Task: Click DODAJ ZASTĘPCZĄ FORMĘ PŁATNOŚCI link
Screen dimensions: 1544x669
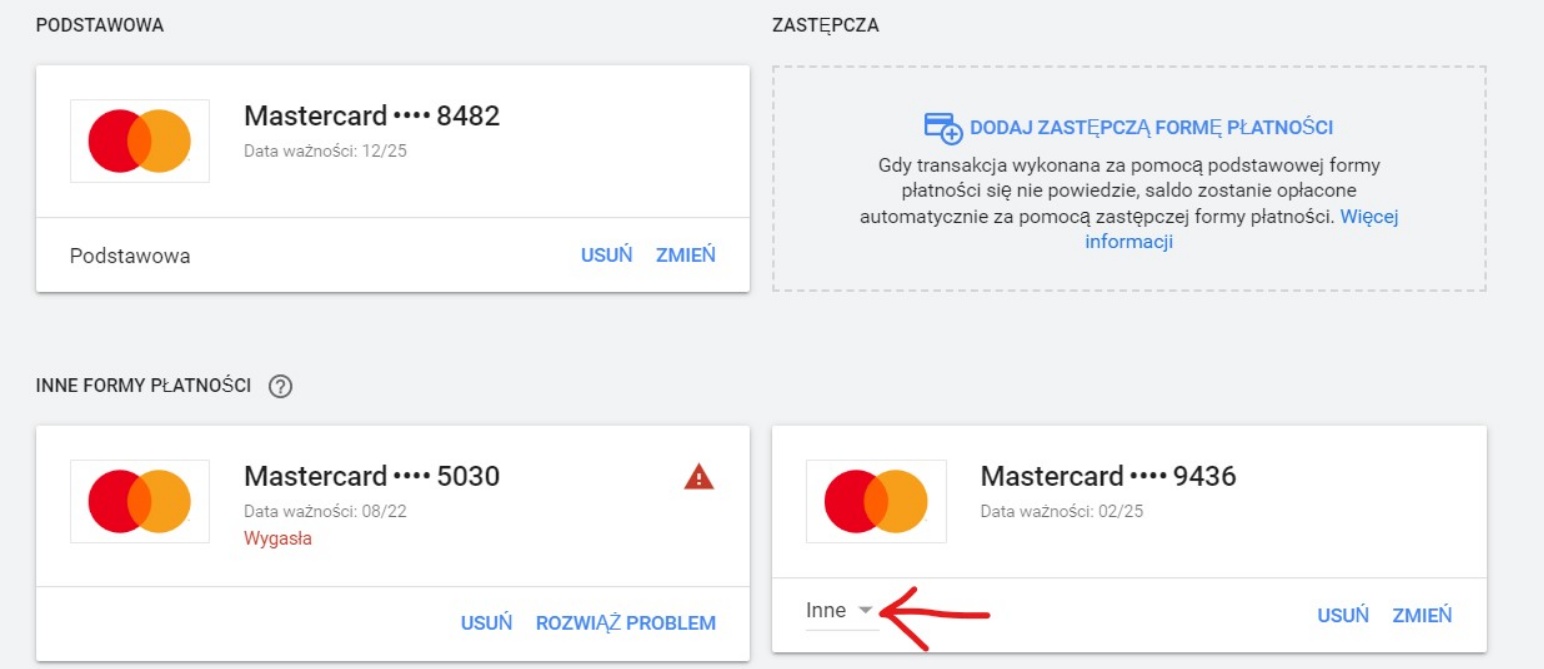Action: pyautogui.click(x=1151, y=128)
